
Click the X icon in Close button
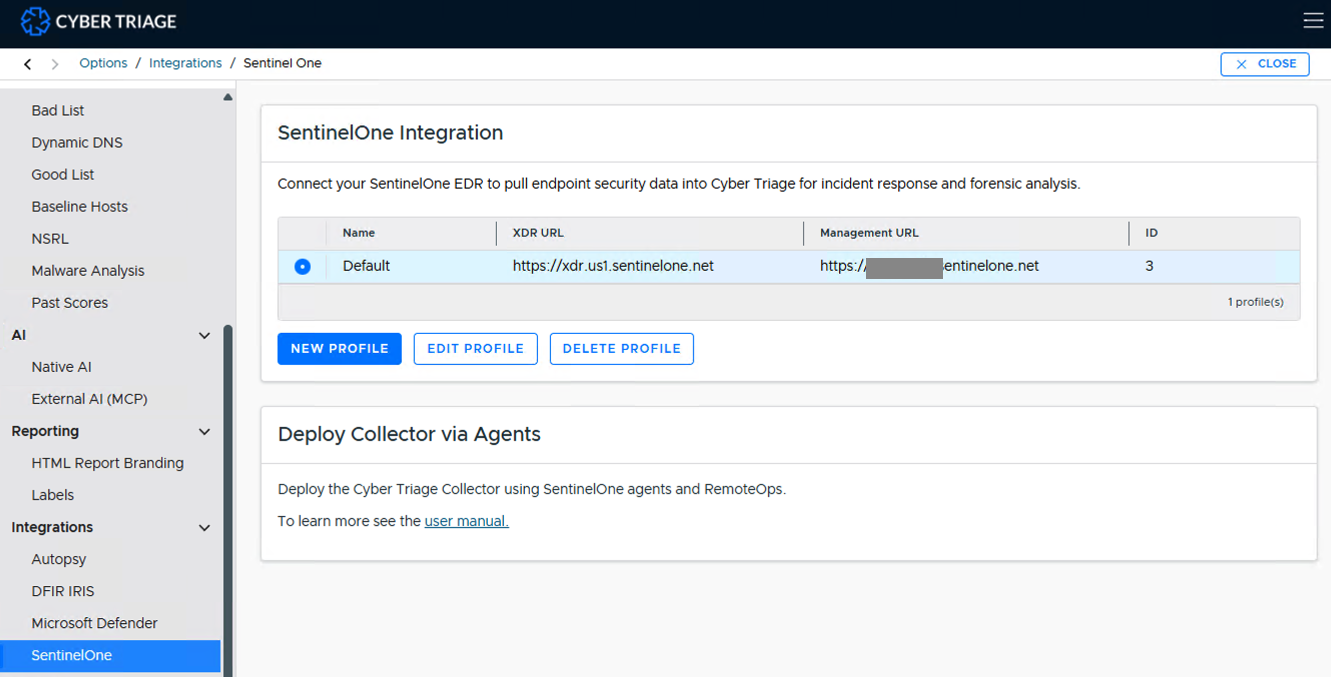tap(1242, 64)
